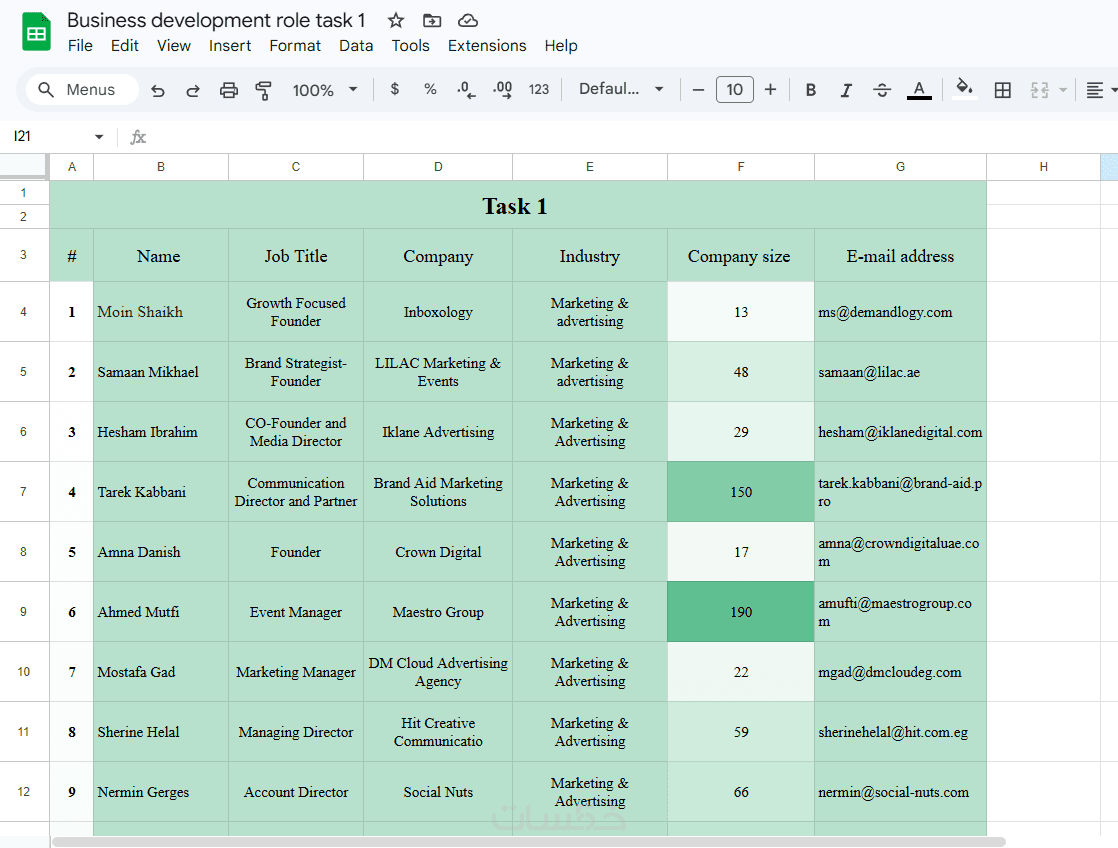Open the Google Sheets home icon

36,32
